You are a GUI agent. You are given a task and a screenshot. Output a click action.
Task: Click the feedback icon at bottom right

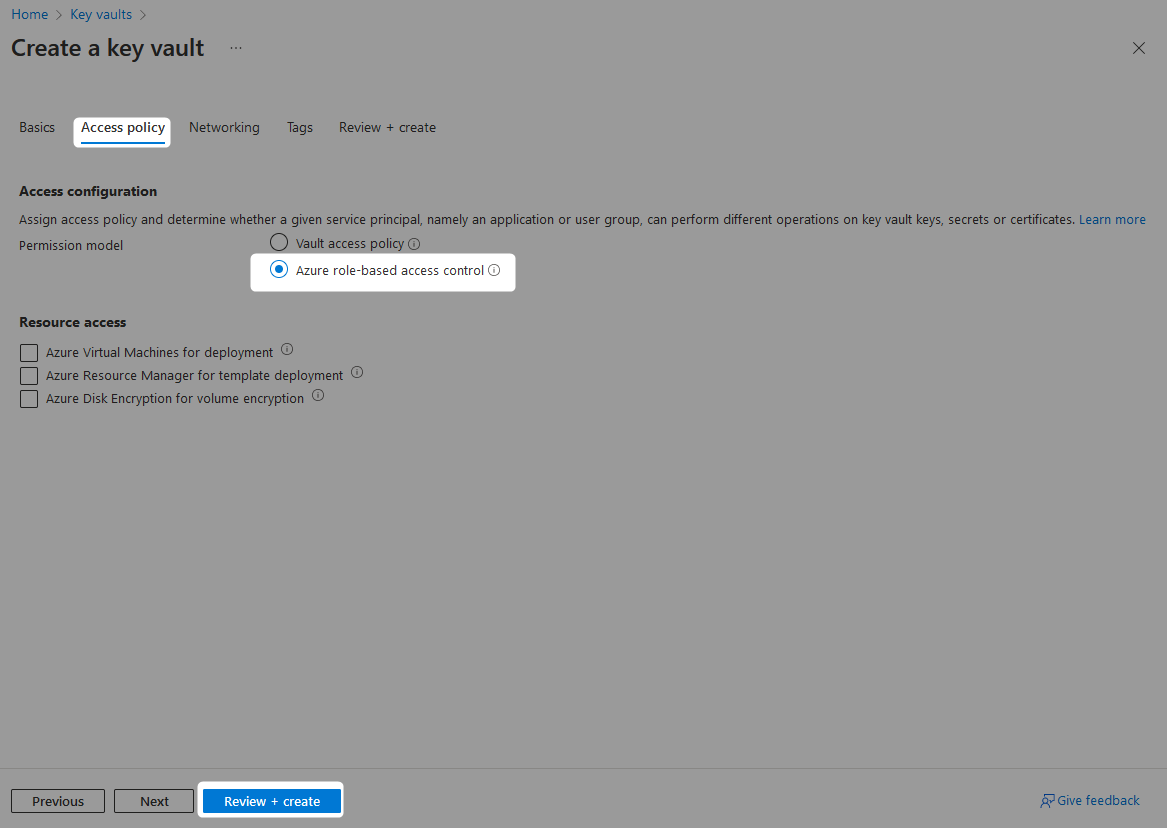coord(1047,801)
